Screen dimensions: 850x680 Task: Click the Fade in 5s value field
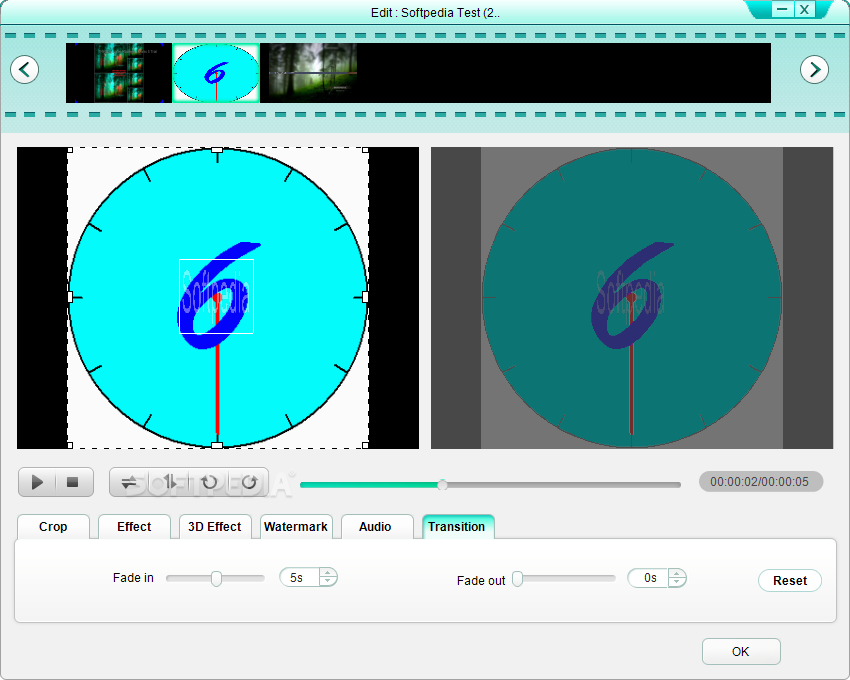(x=300, y=578)
